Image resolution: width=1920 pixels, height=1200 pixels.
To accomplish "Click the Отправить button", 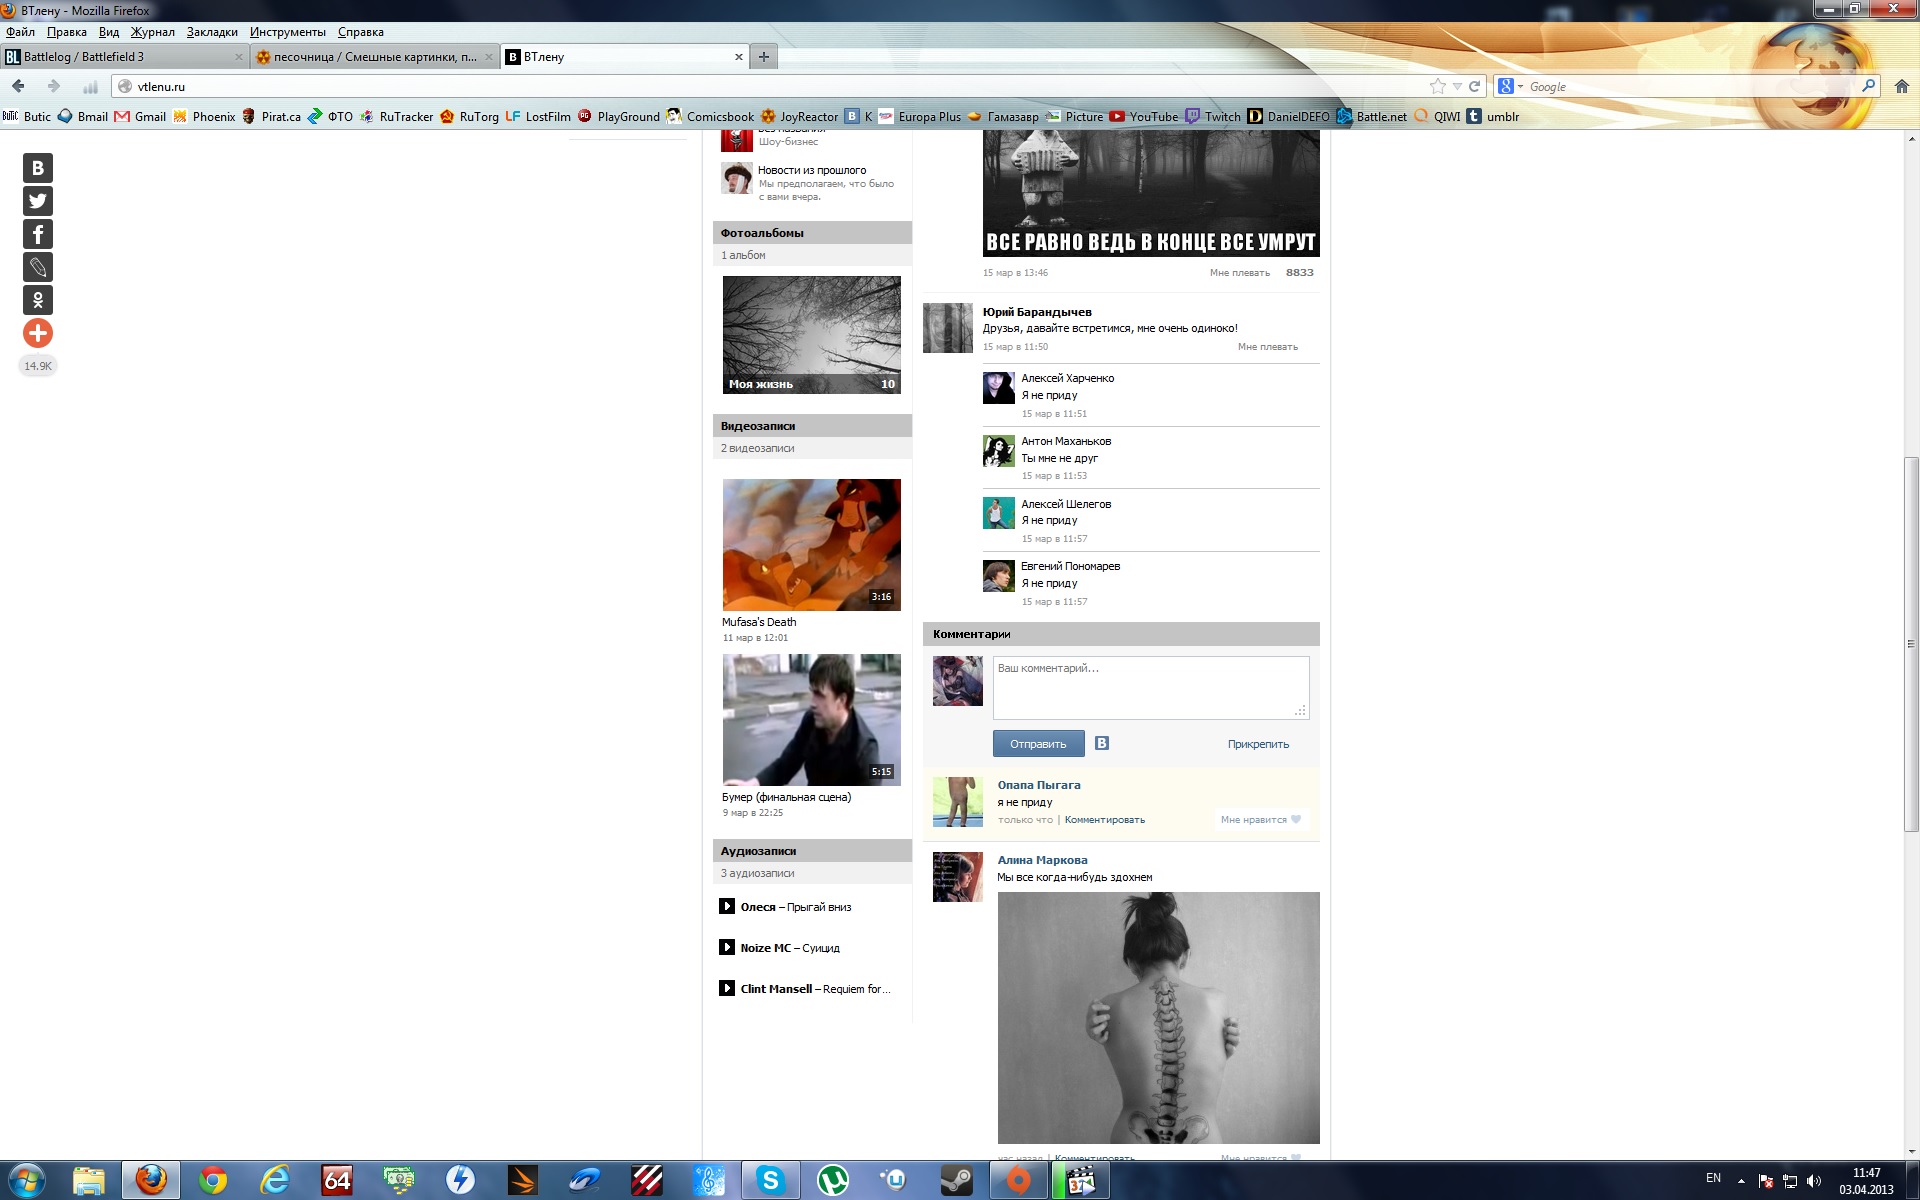I will [1038, 743].
